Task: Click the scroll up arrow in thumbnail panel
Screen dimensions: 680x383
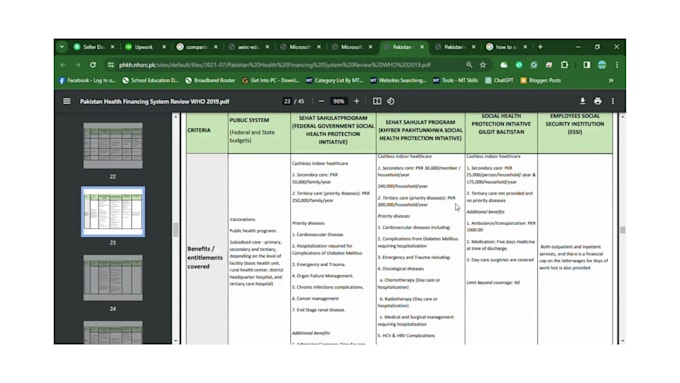Action: pyautogui.click(x=176, y=117)
